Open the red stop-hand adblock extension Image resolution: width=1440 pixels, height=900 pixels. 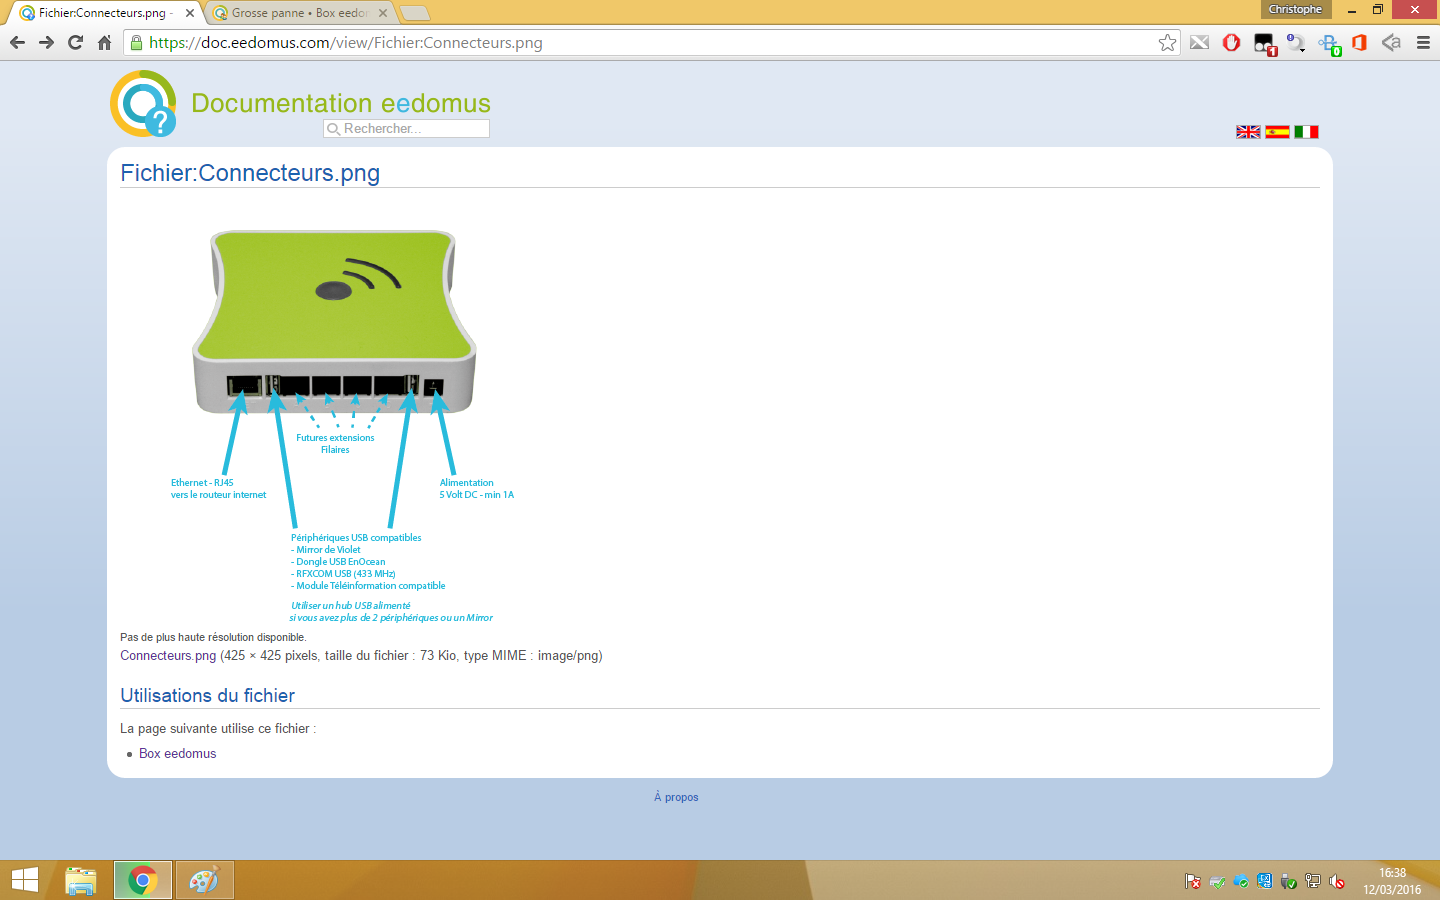tap(1232, 43)
